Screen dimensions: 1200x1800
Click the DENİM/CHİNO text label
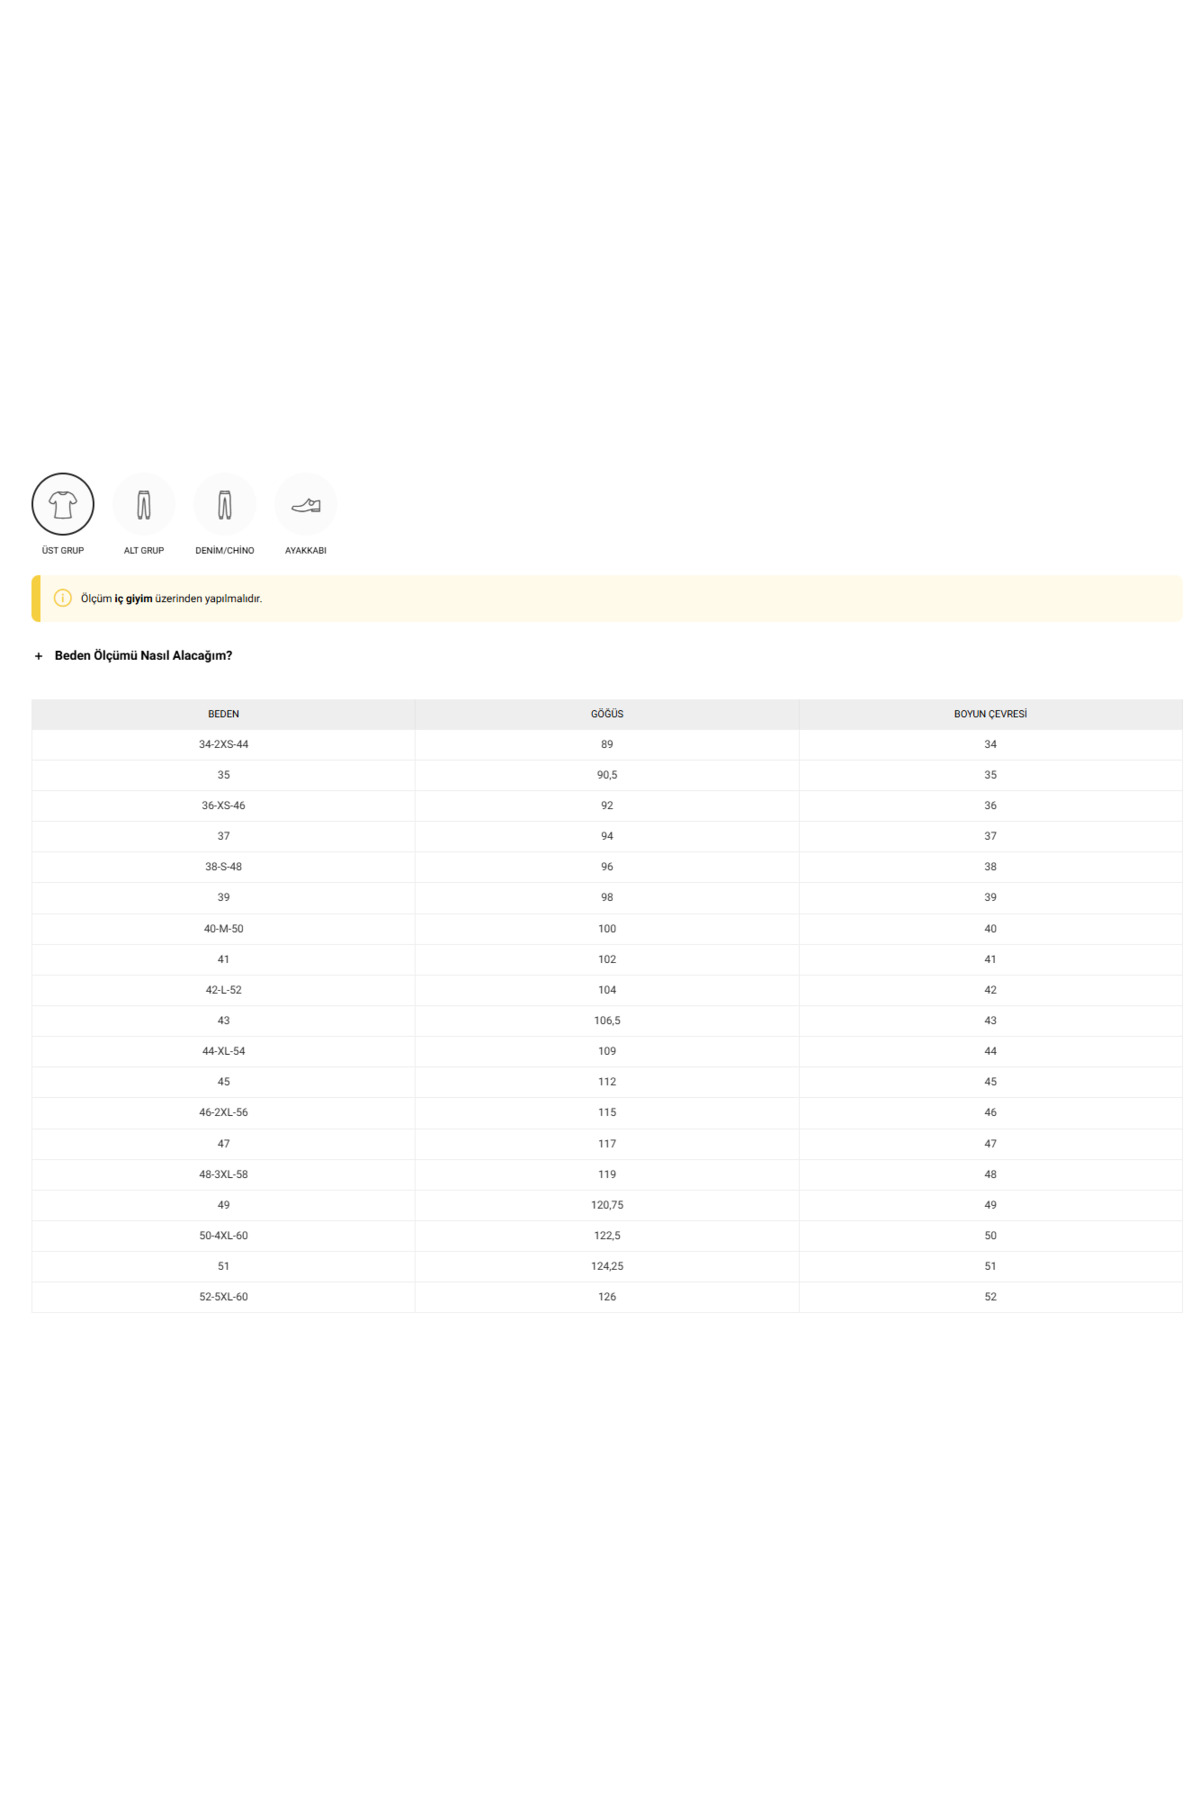click(x=224, y=551)
